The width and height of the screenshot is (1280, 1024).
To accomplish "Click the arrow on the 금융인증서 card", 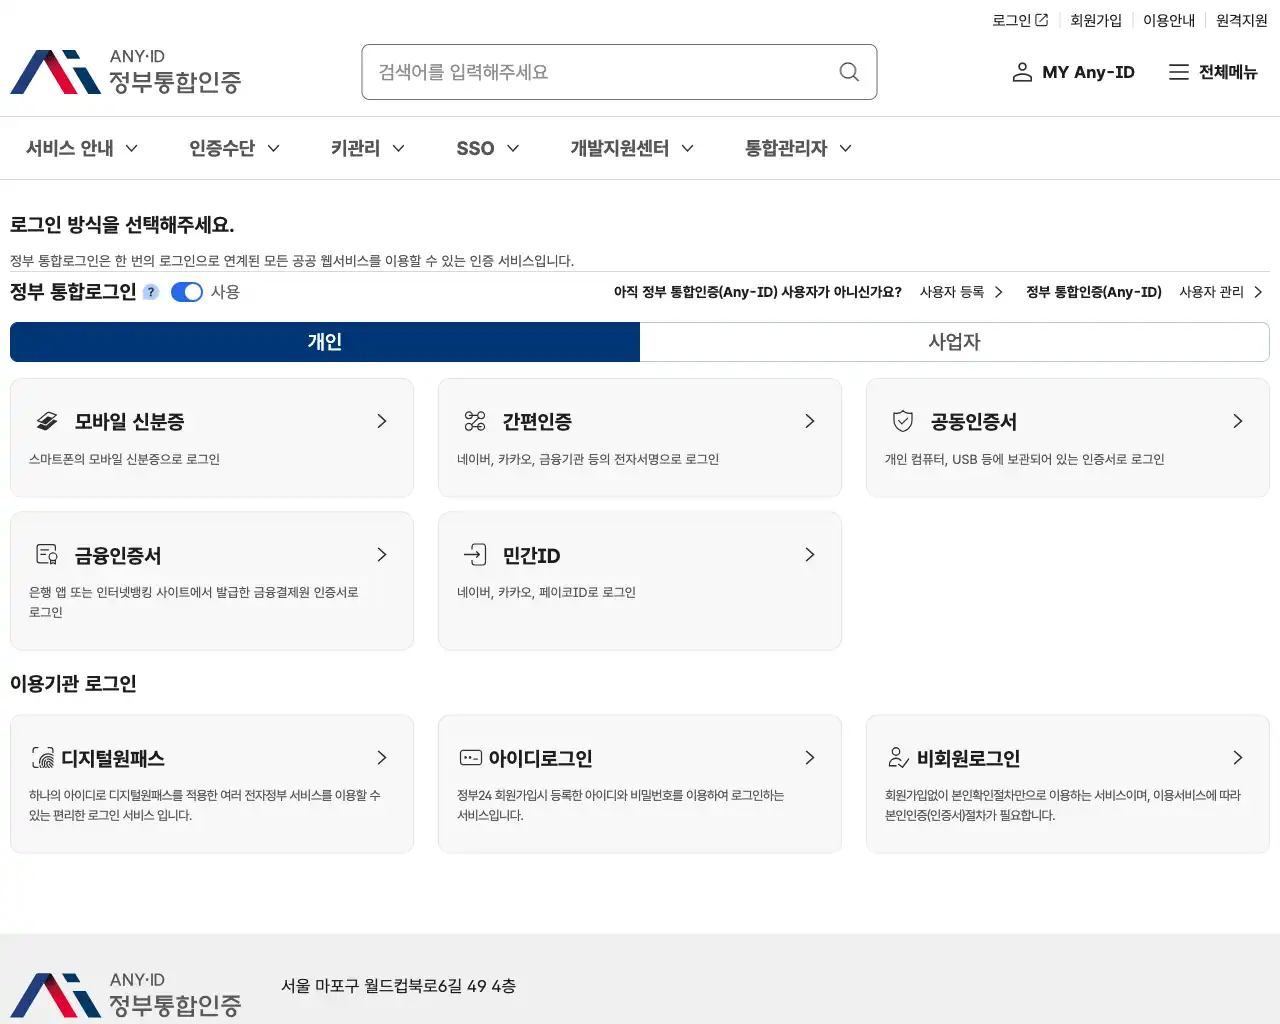I will click(x=382, y=554).
